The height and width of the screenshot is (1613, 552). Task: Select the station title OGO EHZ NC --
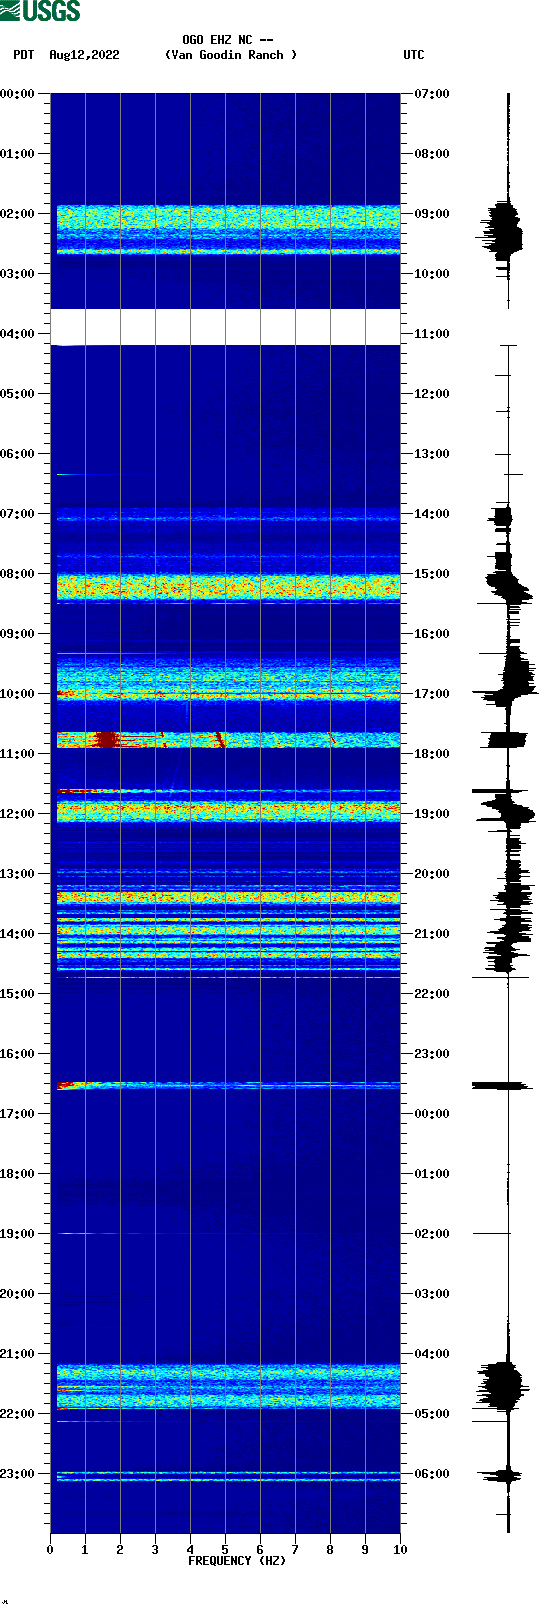(228, 40)
